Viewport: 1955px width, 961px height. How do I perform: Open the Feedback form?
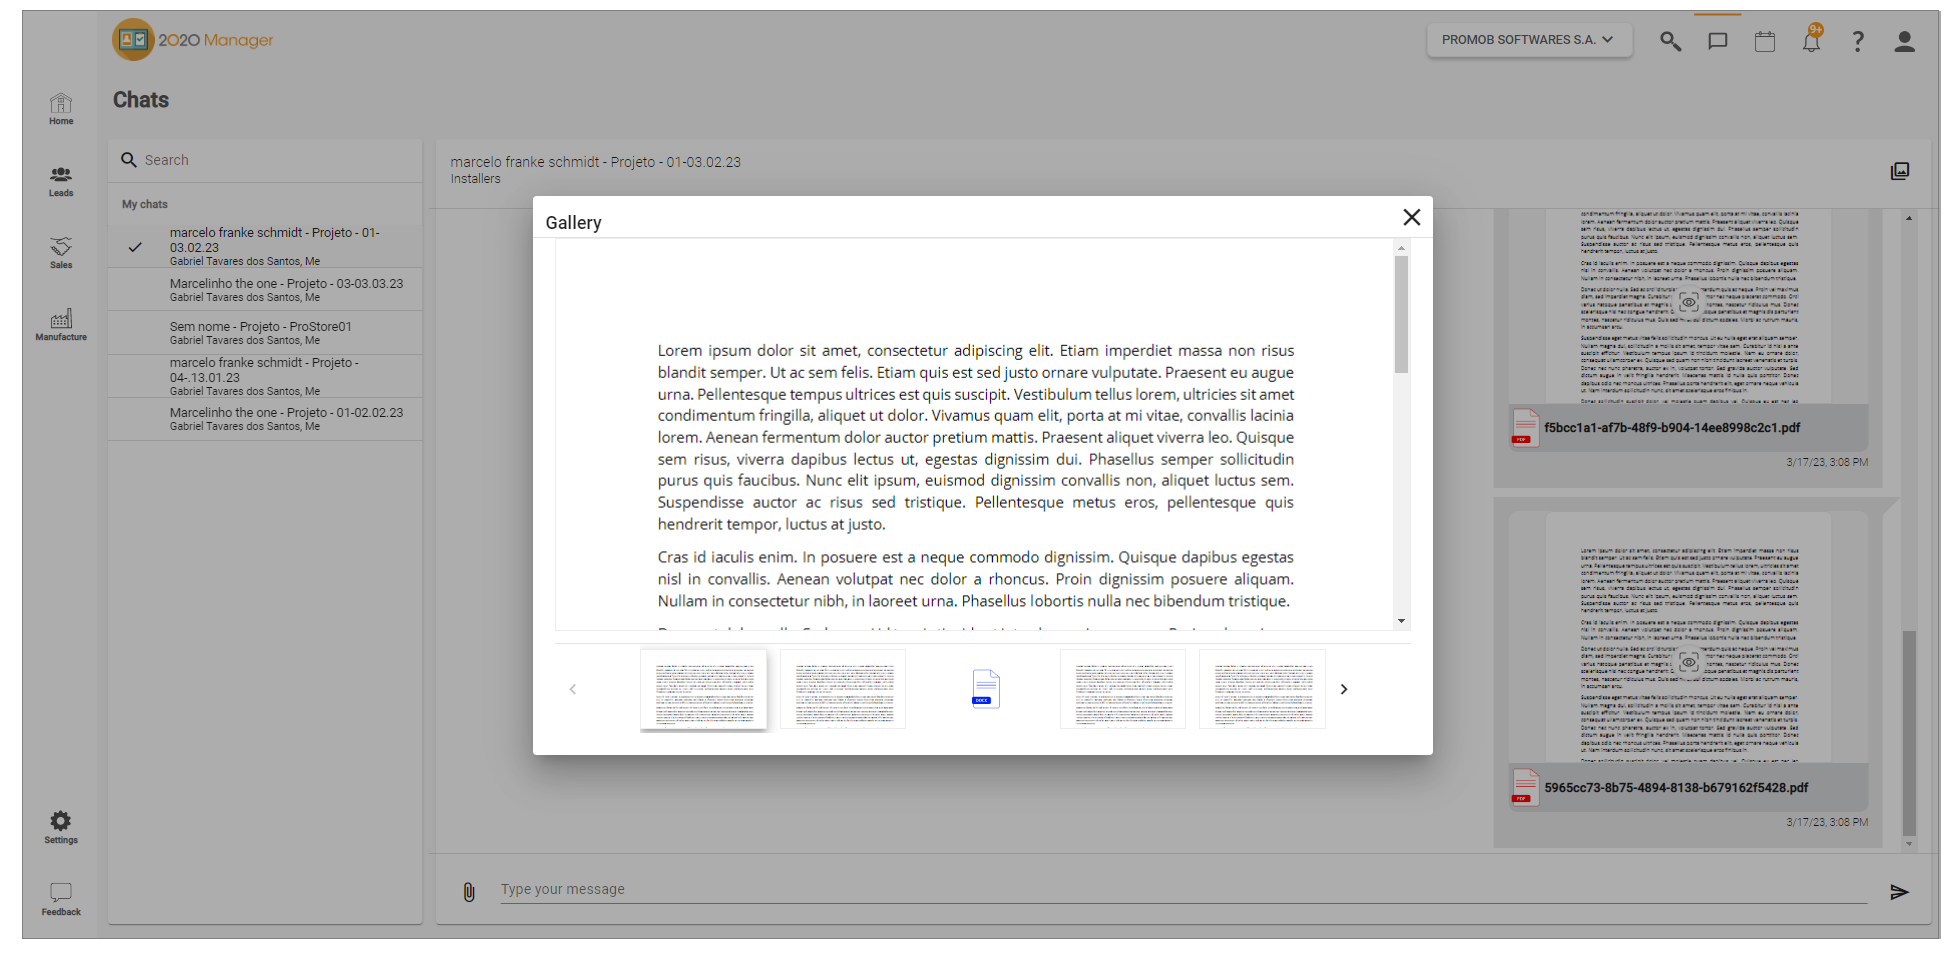(61, 899)
